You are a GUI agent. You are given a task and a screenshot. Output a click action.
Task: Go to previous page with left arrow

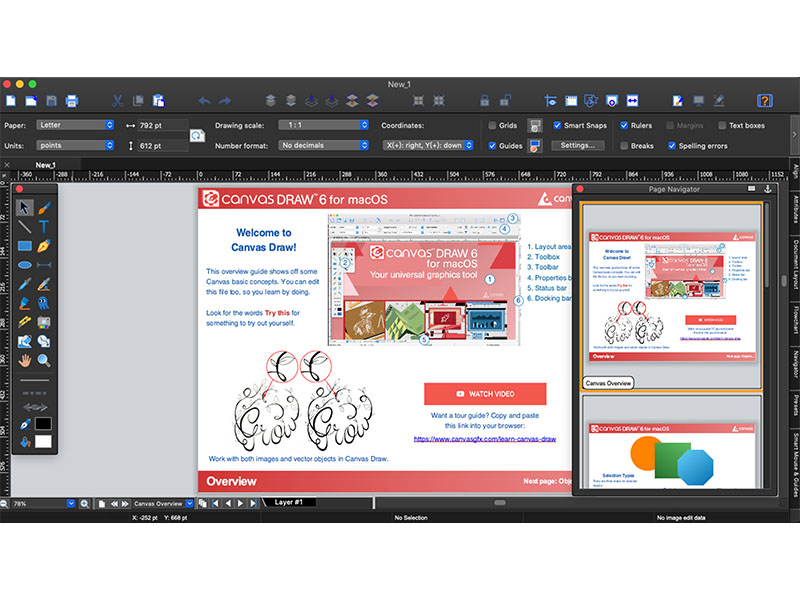click(x=228, y=504)
